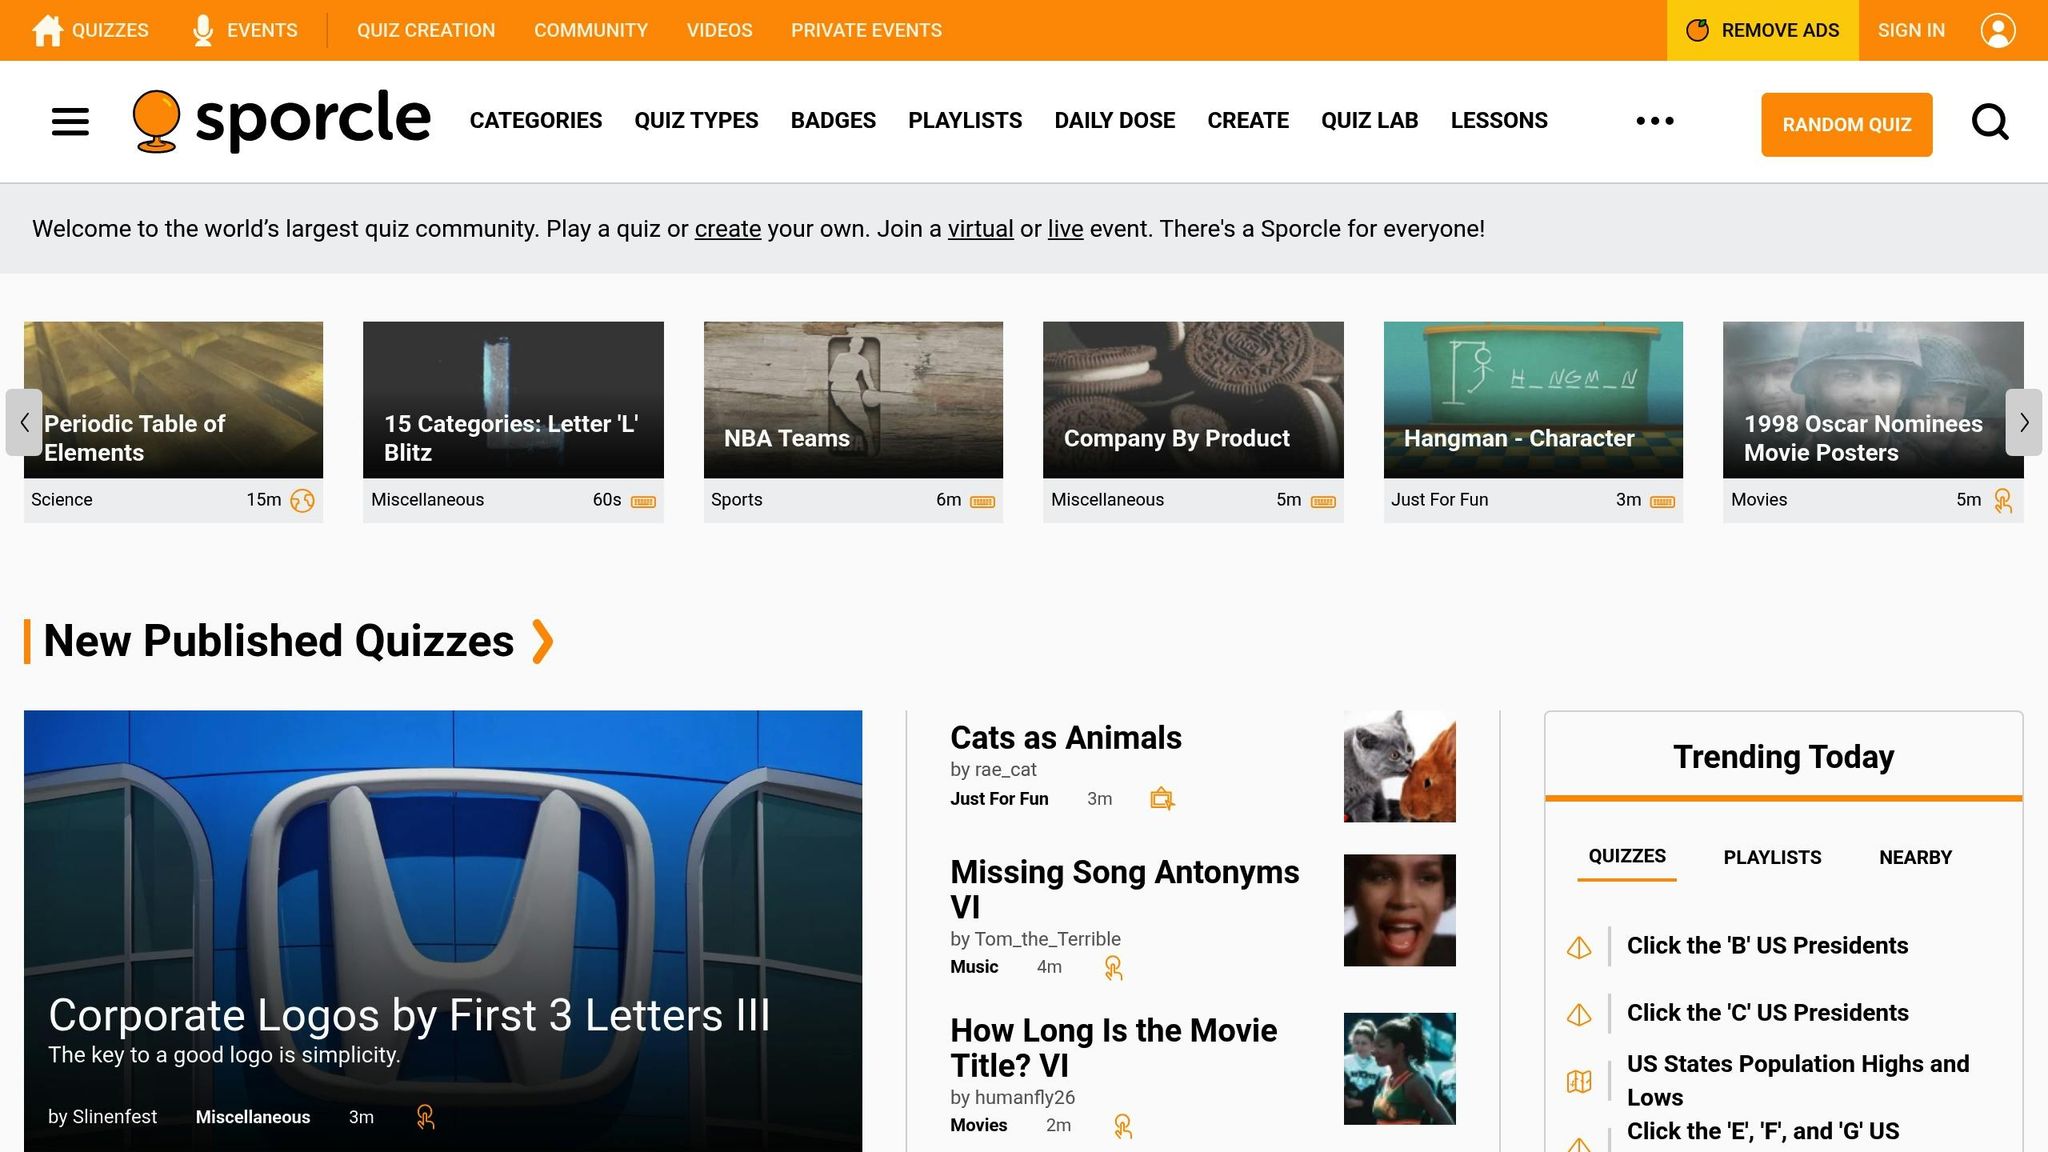Follow the 'live' event link
This screenshot has height=1152, width=2048.
[x=1066, y=229]
